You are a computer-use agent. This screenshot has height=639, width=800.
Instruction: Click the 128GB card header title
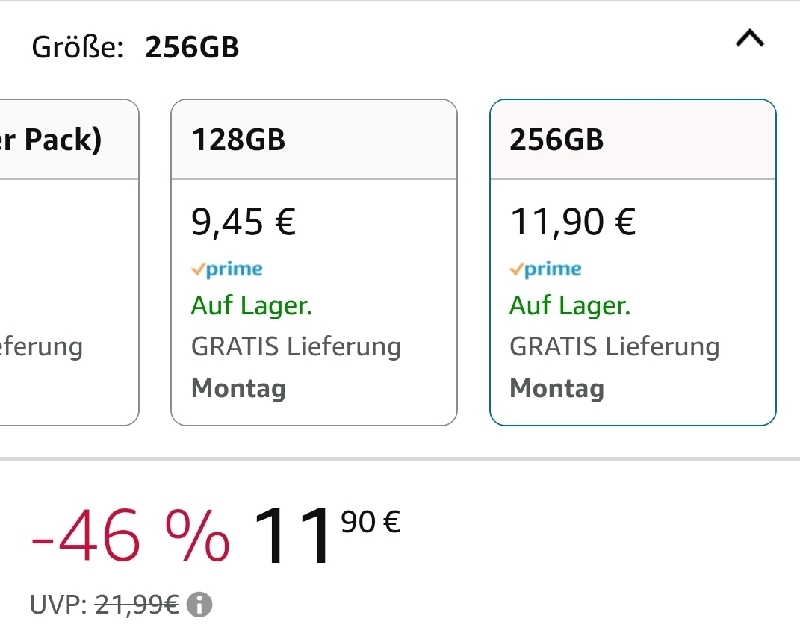pos(238,139)
